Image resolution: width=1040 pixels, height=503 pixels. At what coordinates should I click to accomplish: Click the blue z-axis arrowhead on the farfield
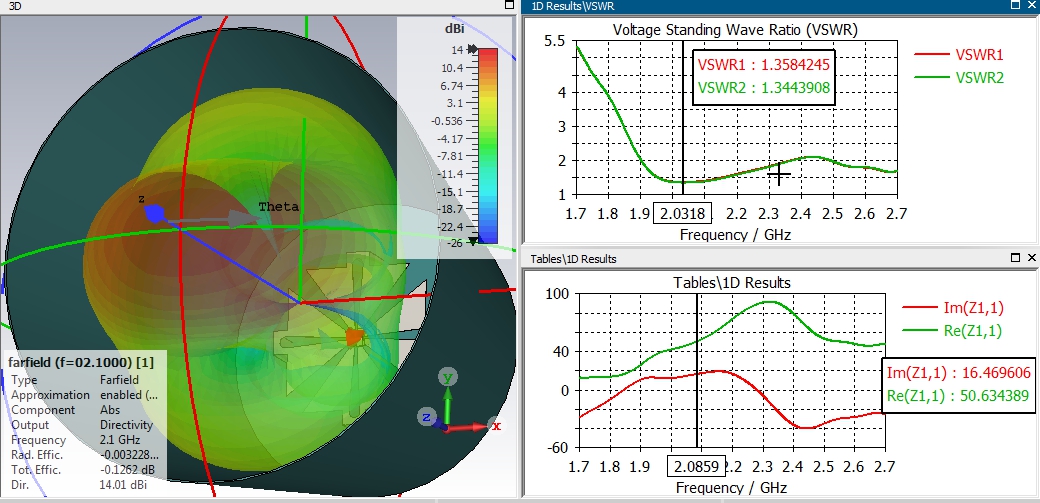click(x=155, y=214)
